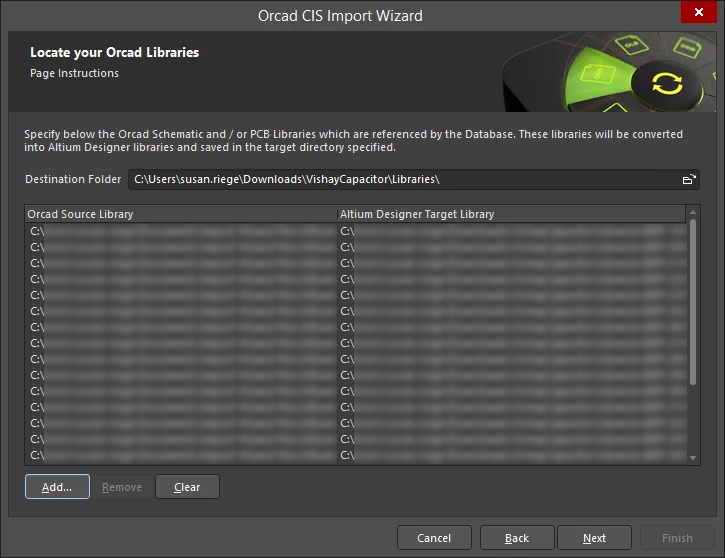Open the Destination Folder browse icon
The width and height of the screenshot is (725, 558).
click(689, 179)
